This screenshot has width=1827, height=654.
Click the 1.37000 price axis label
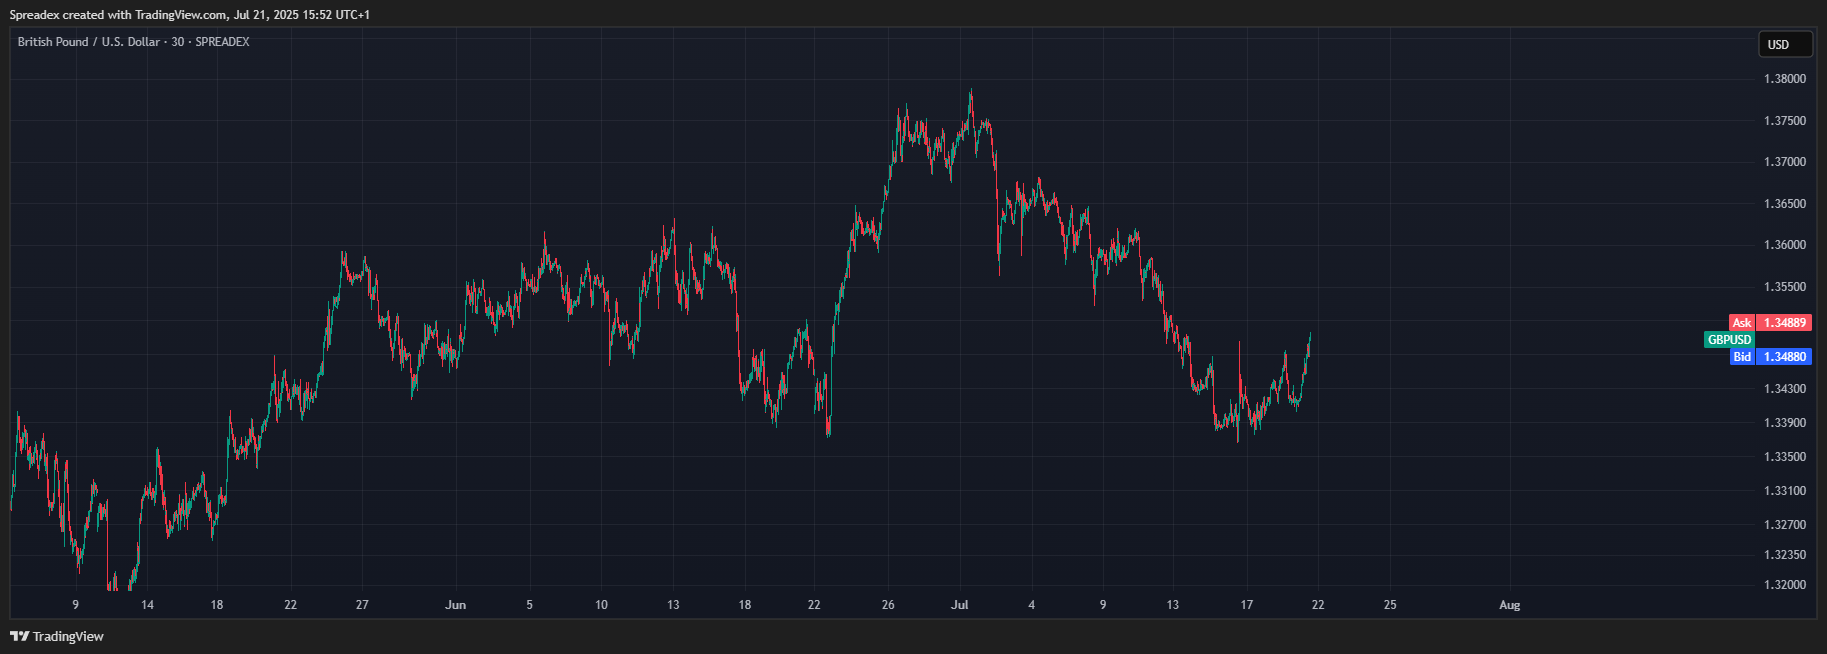point(1785,162)
